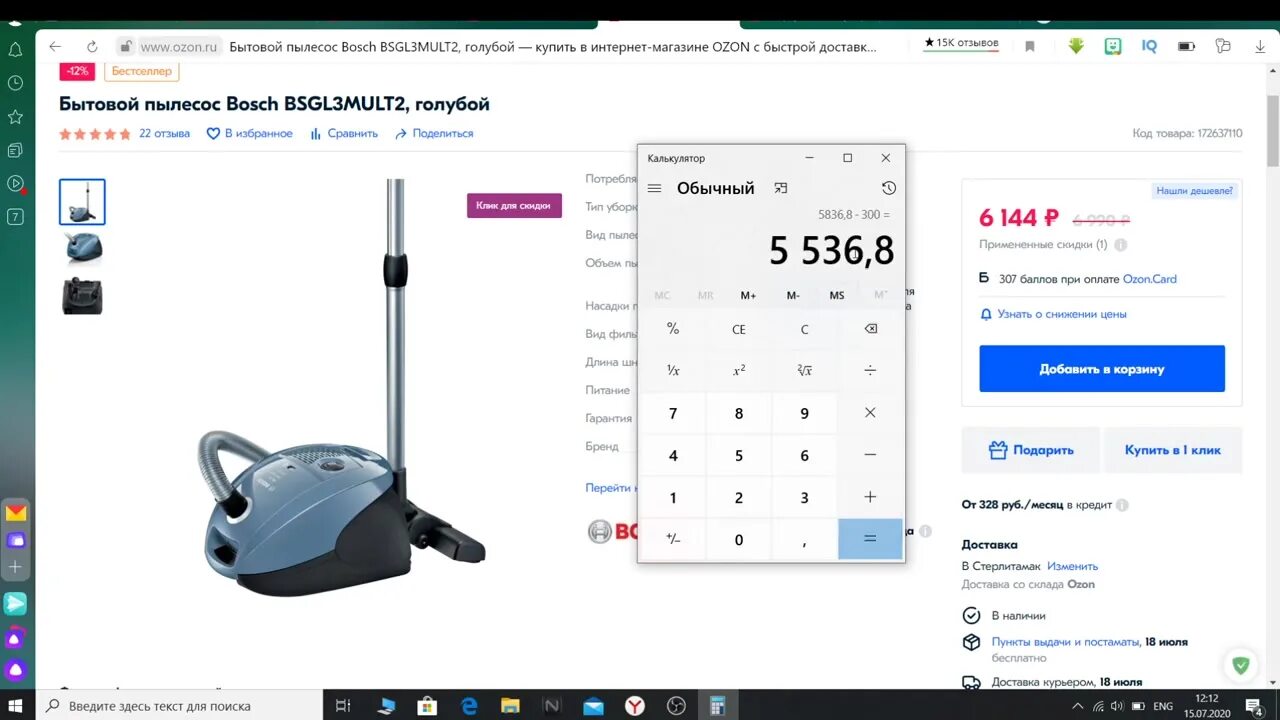This screenshot has width=1280, height=720.
Task: Click the keep-on-top icon in Calculator
Action: tap(780, 188)
